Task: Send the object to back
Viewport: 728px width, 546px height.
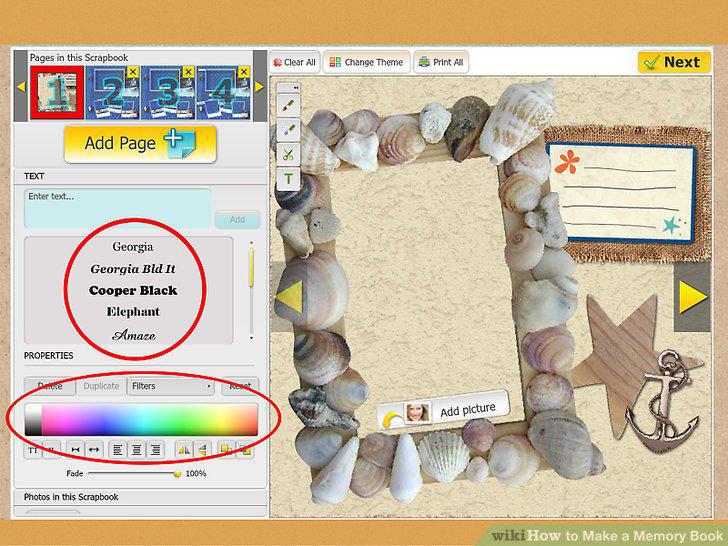Action: (x=245, y=449)
